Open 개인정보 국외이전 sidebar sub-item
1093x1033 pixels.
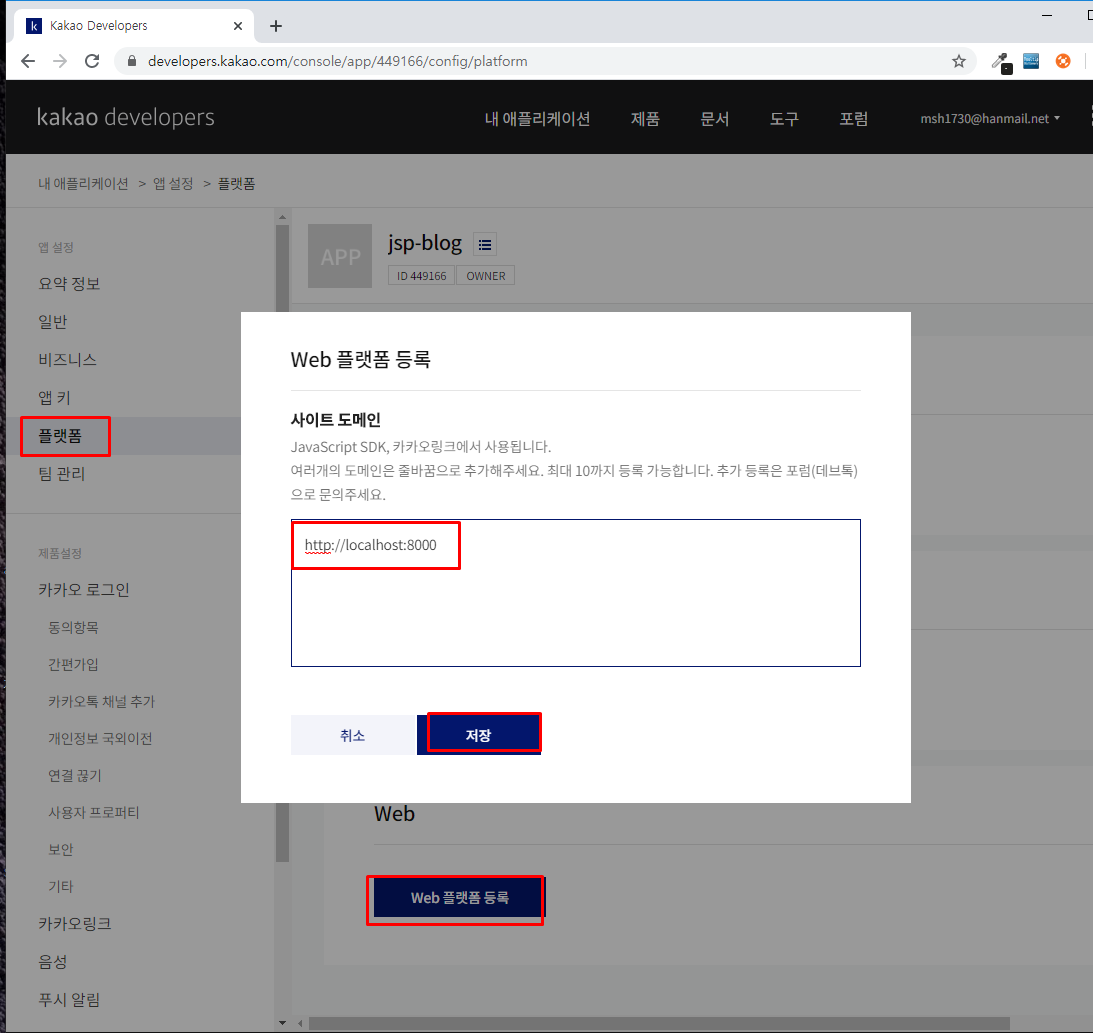[x=100, y=738]
